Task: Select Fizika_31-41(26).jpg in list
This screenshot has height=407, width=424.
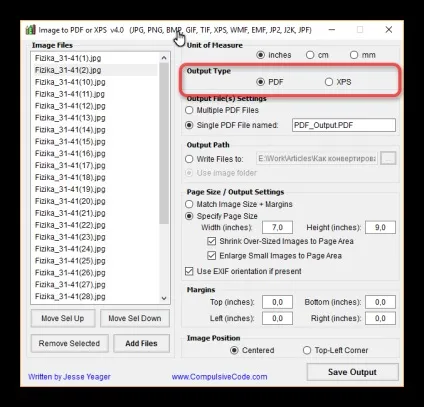Action: tap(95, 273)
